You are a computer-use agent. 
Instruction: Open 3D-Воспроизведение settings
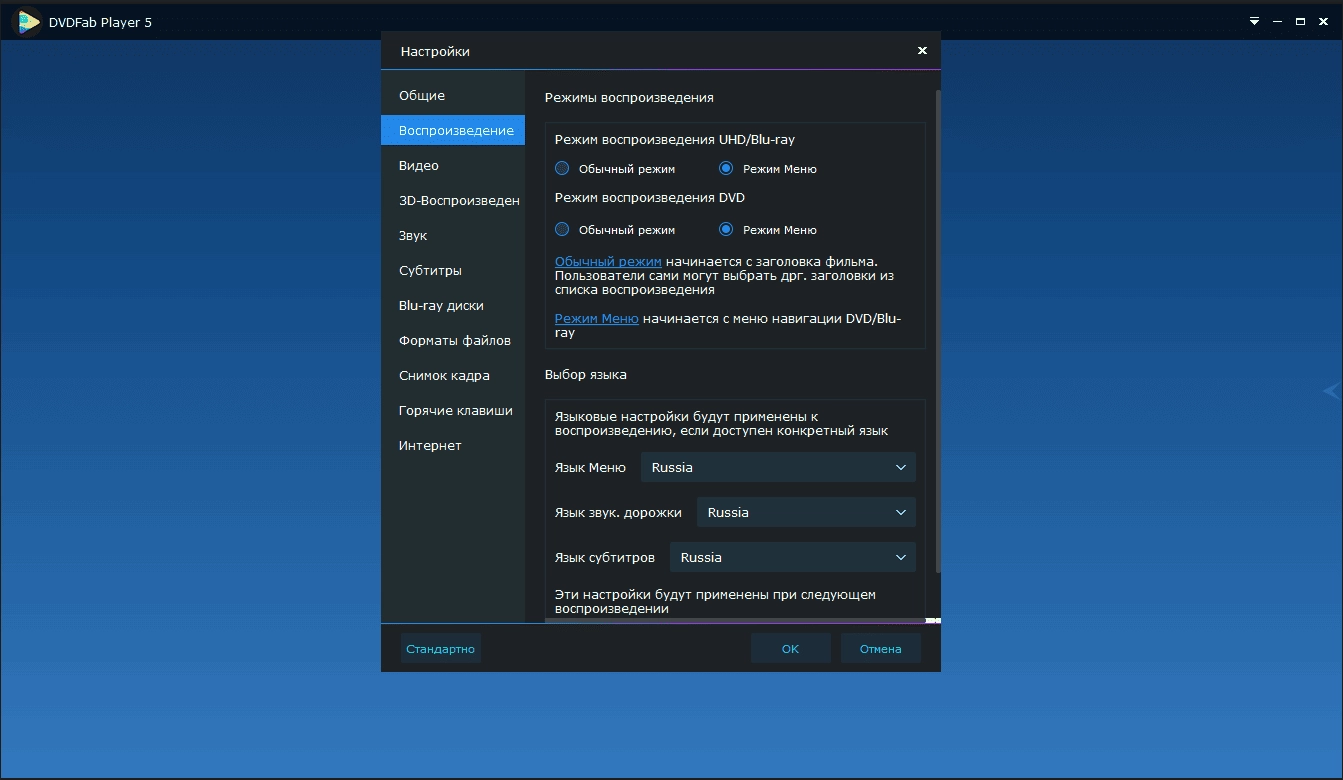pyautogui.click(x=453, y=200)
